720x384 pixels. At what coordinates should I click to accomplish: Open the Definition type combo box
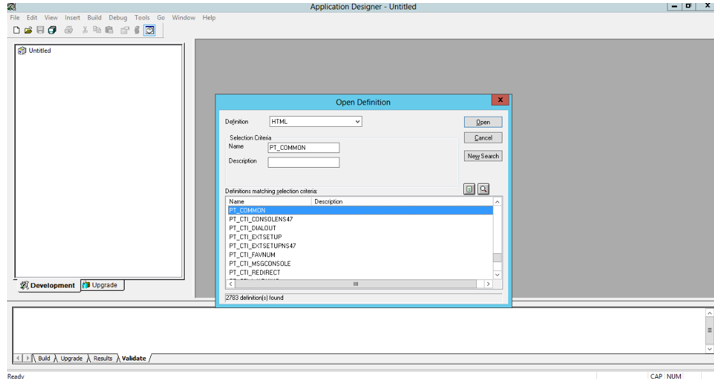[x=315, y=122]
